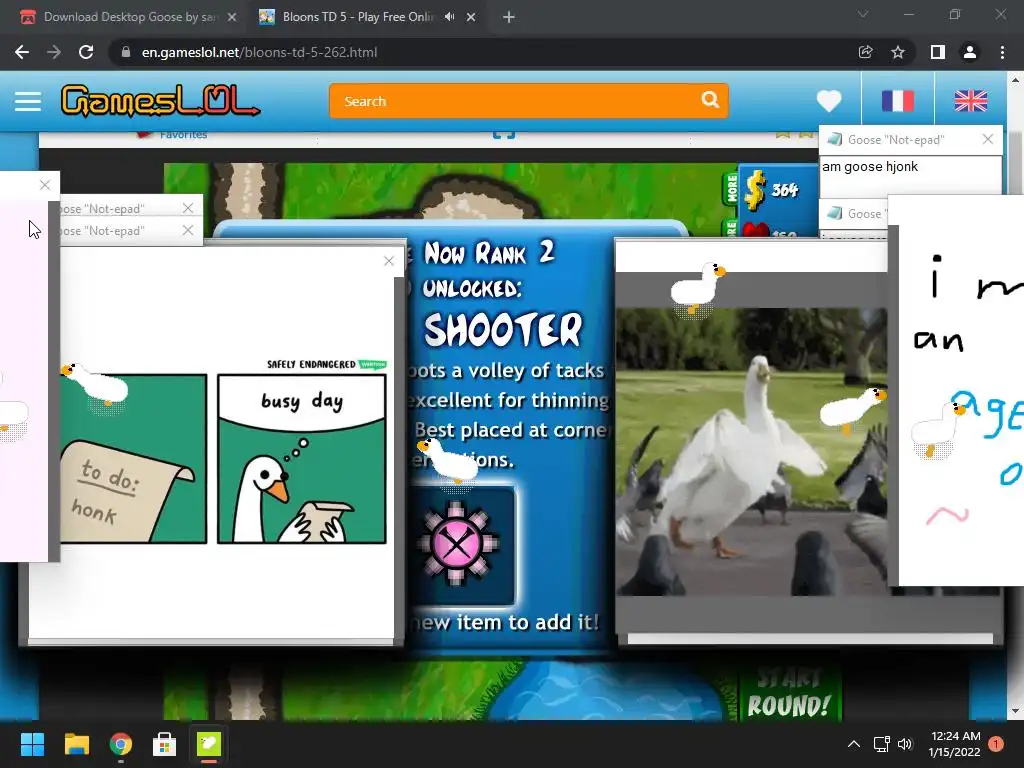
Task: Click the 'to do: honk' comic panel
Action: click(x=133, y=458)
